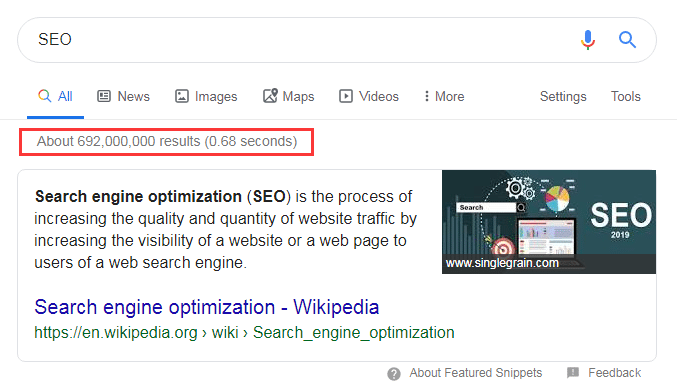Click the Maps pin icon
This screenshot has width=677, height=390.
[270, 95]
